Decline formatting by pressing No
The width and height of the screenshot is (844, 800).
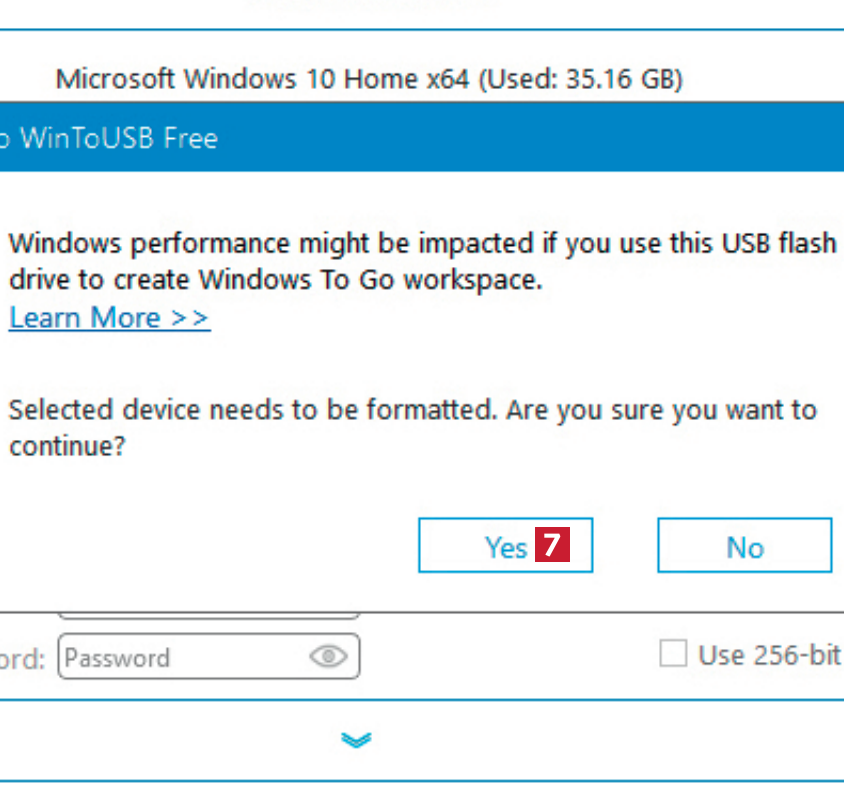[744, 546]
